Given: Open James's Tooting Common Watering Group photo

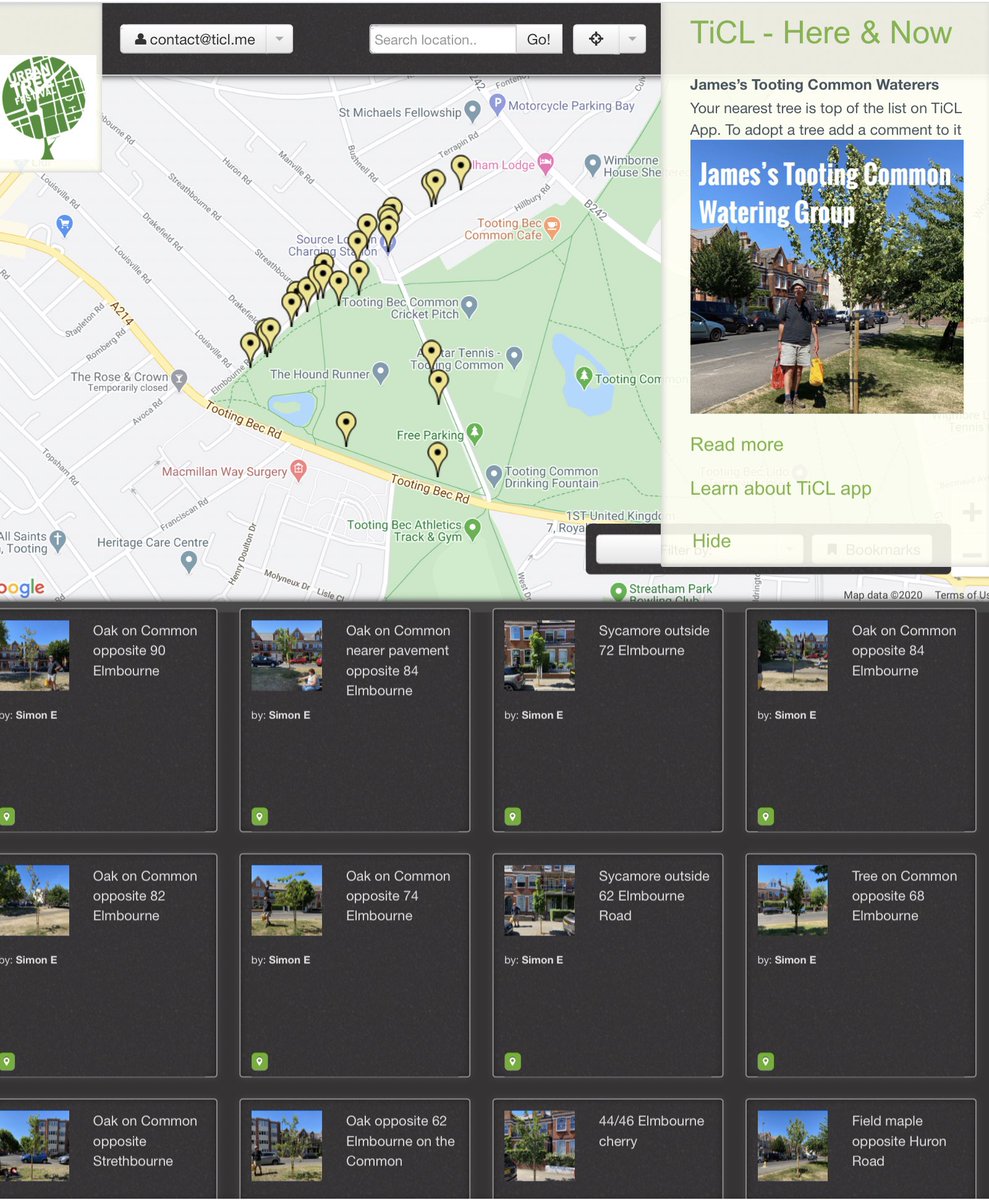Looking at the screenshot, I should [827, 276].
